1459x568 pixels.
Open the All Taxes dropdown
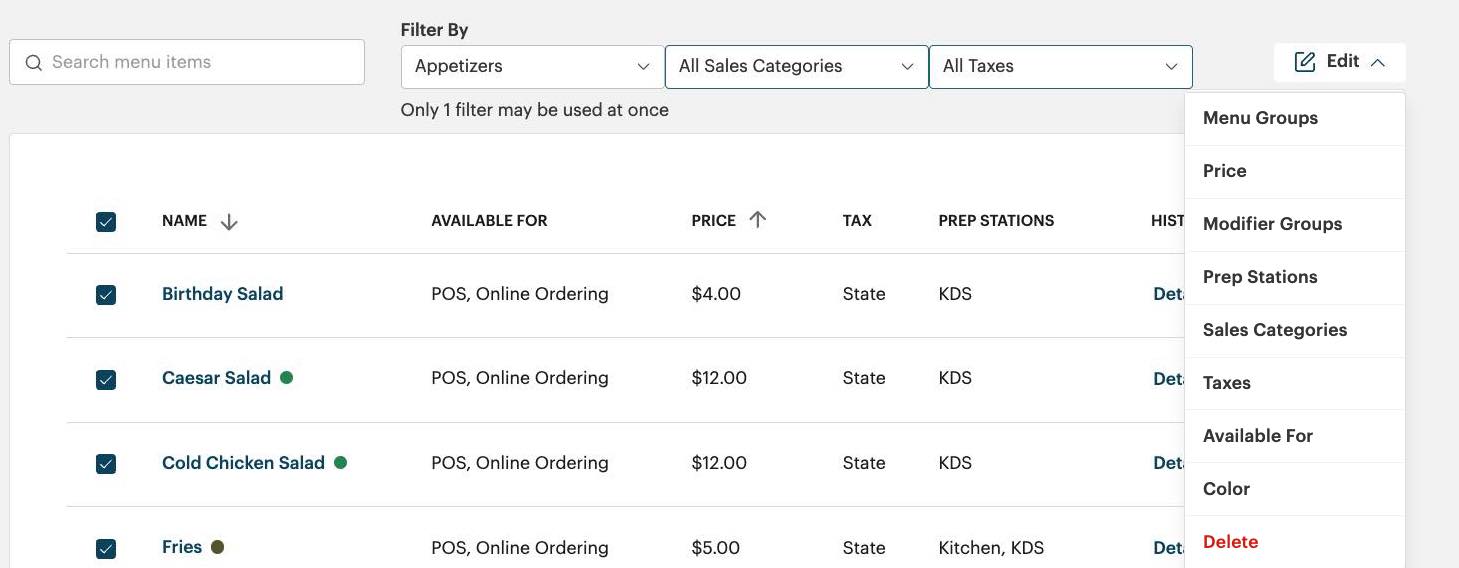pos(1060,66)
